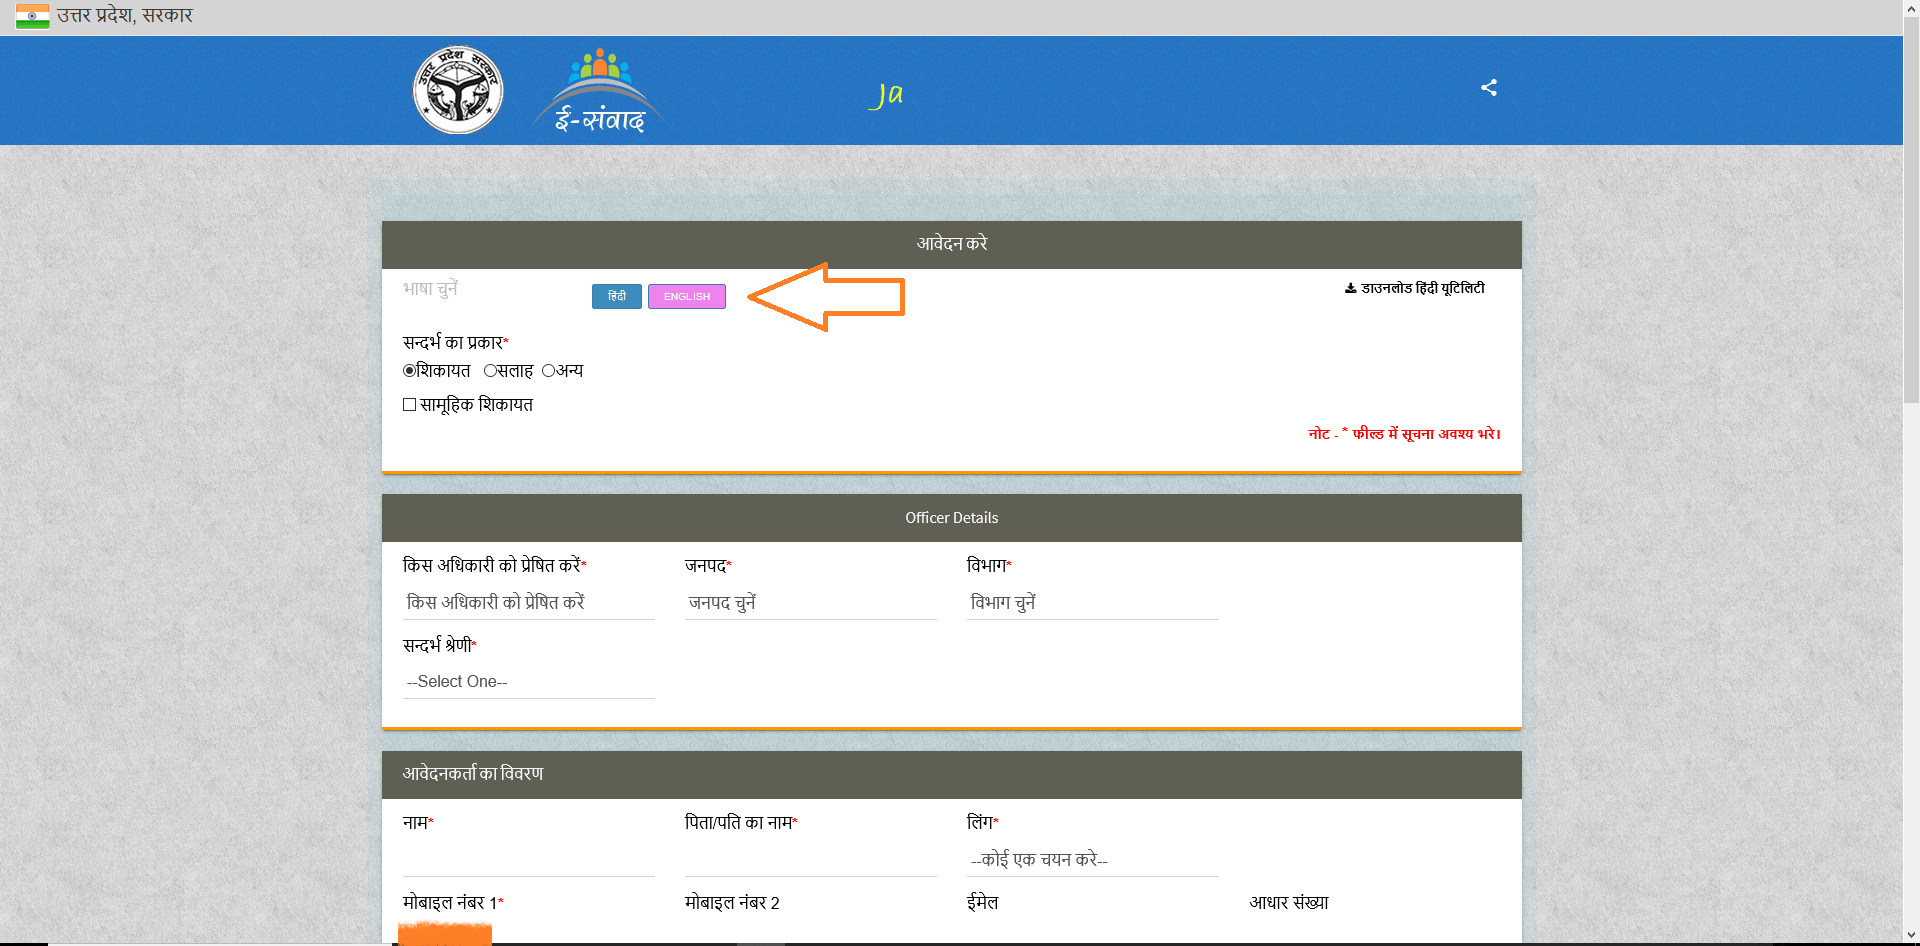The width and height of the screenshot is (1920, 946).
Task: Enable the सामूहिक शिकायत checkbox
Action: click(x=410, y=405)
